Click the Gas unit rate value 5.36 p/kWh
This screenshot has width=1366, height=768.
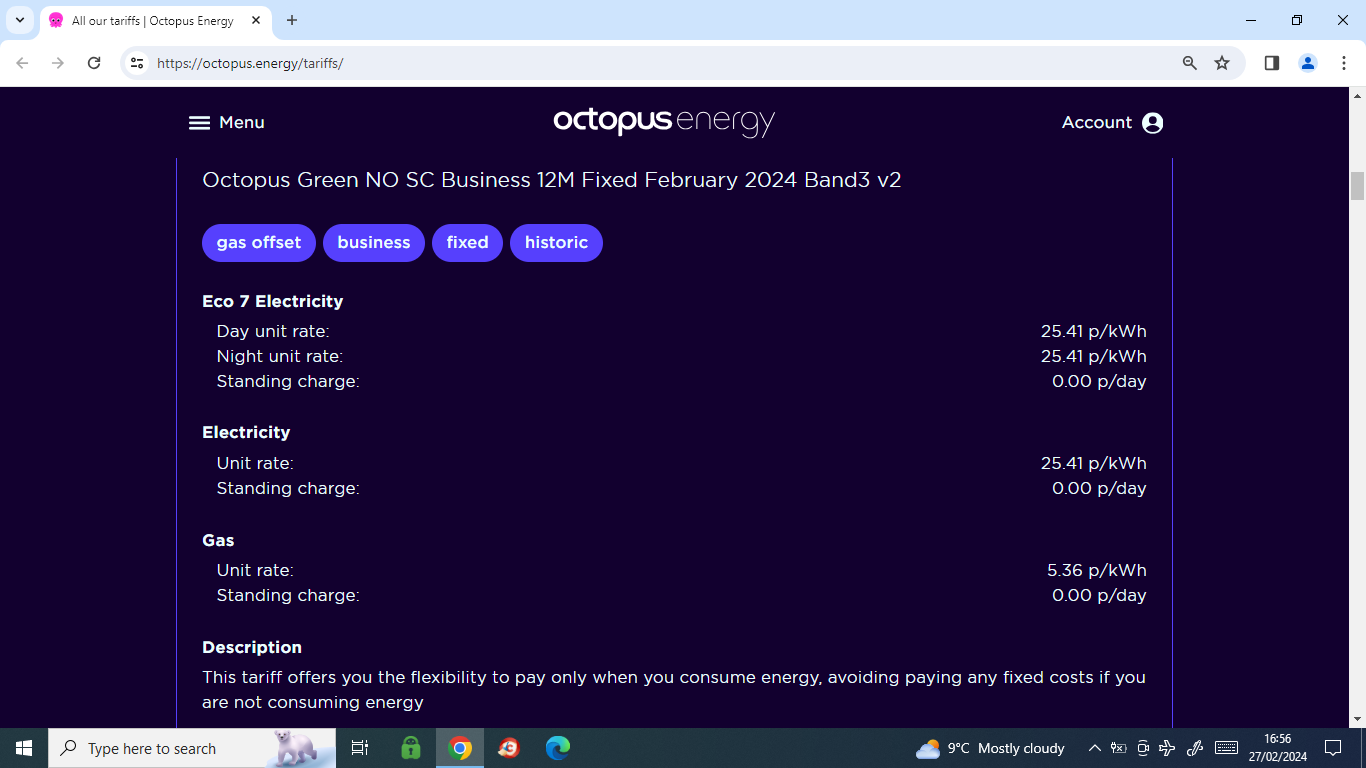click(1097, 570)
